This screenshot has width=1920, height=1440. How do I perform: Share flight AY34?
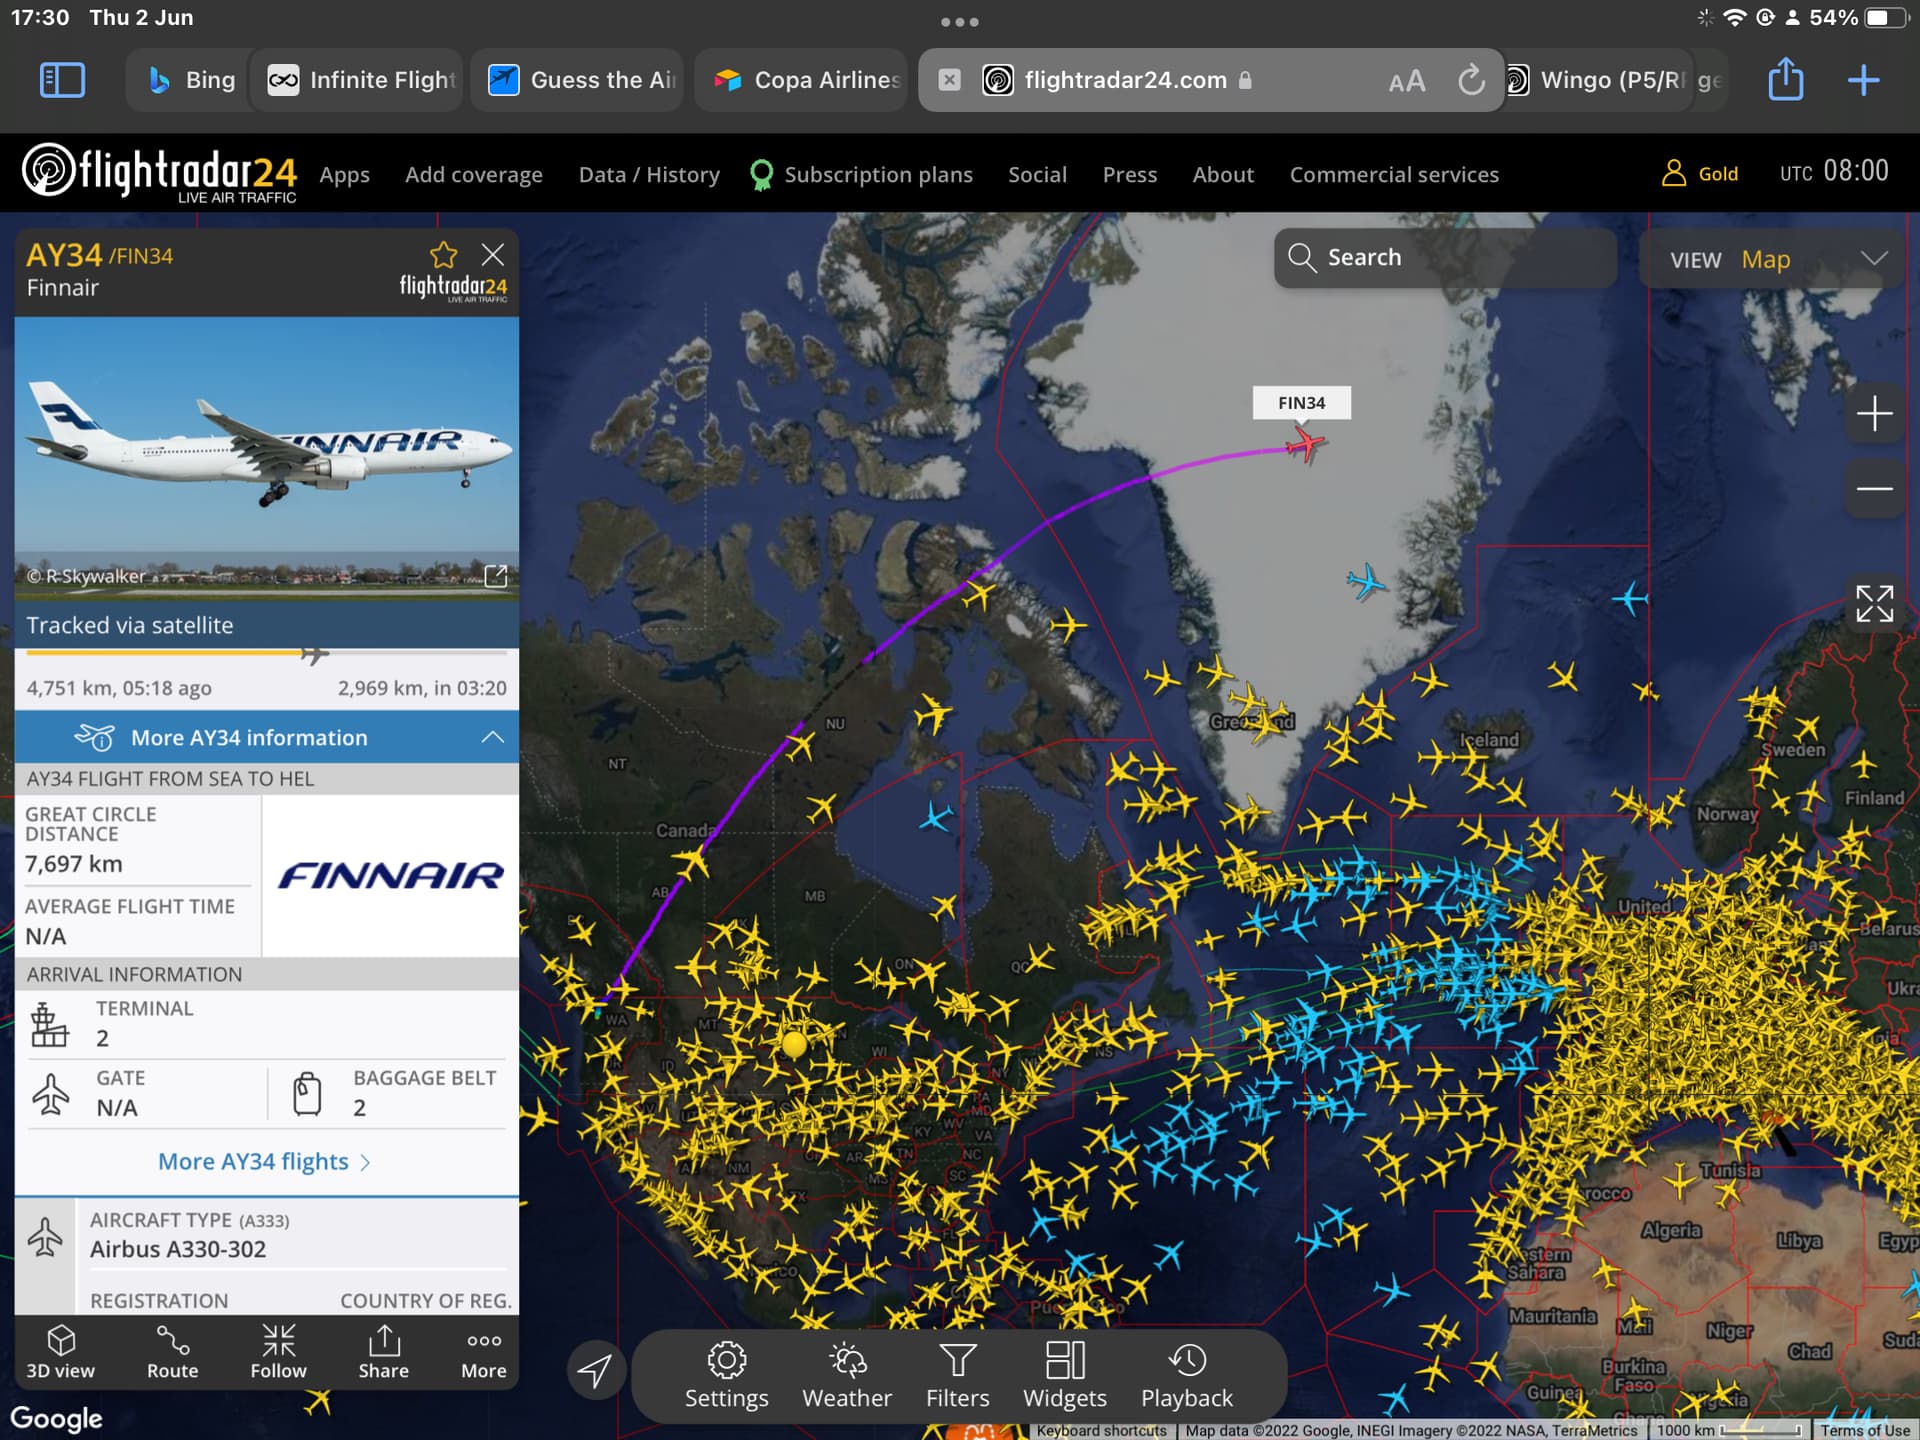383,1352
